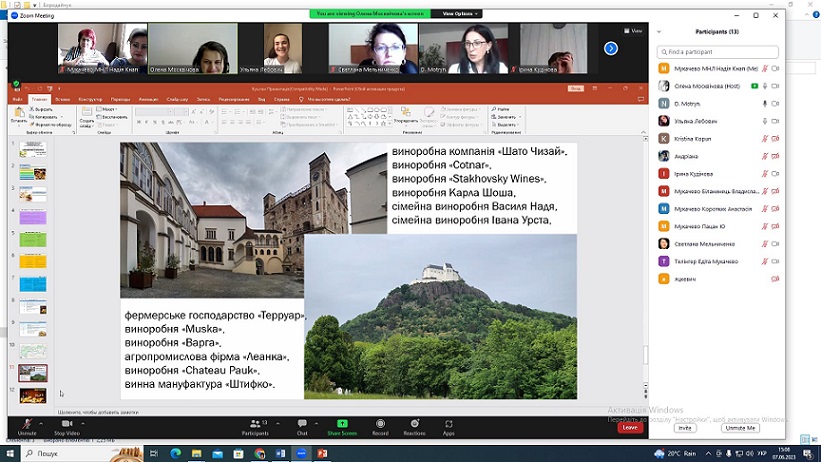Open Google Chrome from the taskbar

(260, 453)
